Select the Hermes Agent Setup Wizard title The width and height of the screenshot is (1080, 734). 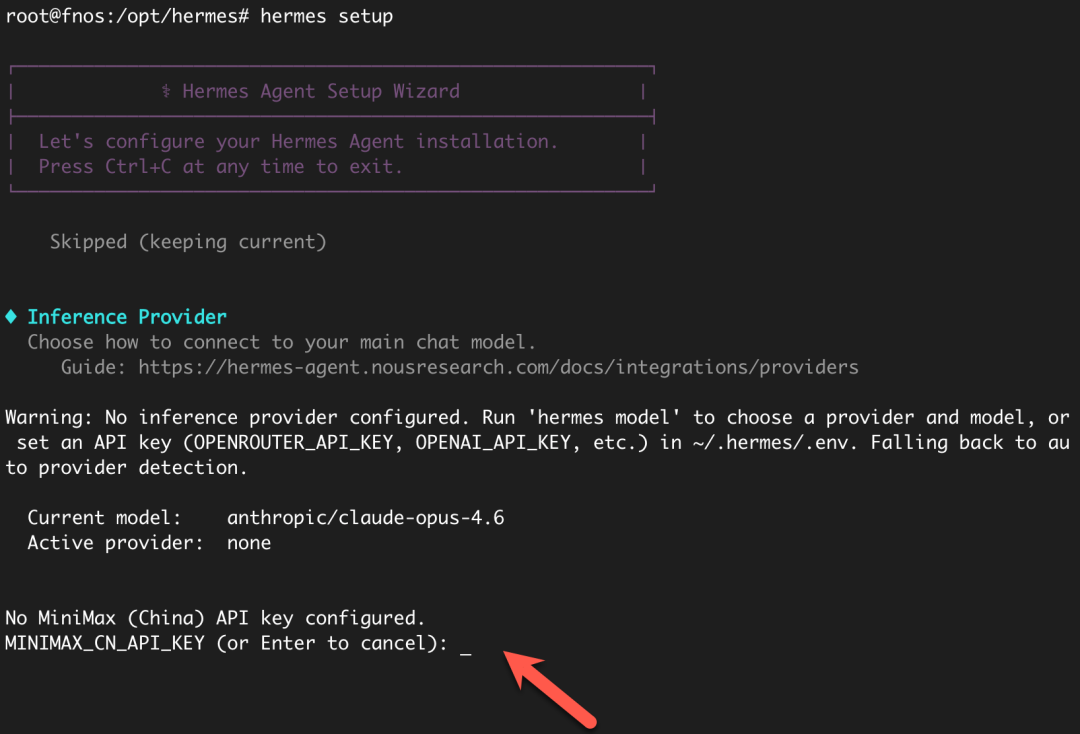point(321,91)
